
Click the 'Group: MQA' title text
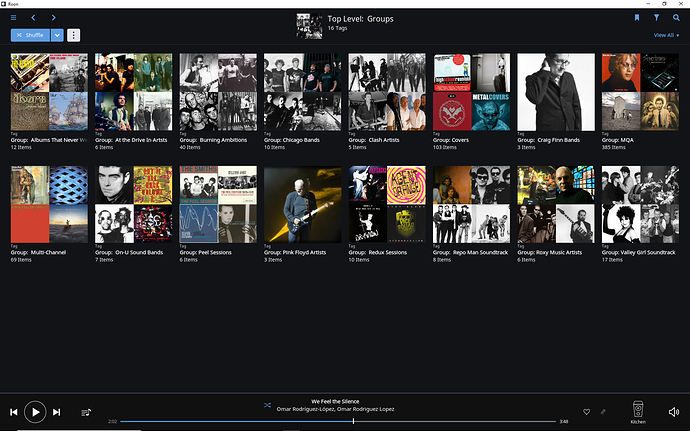[x=618, y=140]
